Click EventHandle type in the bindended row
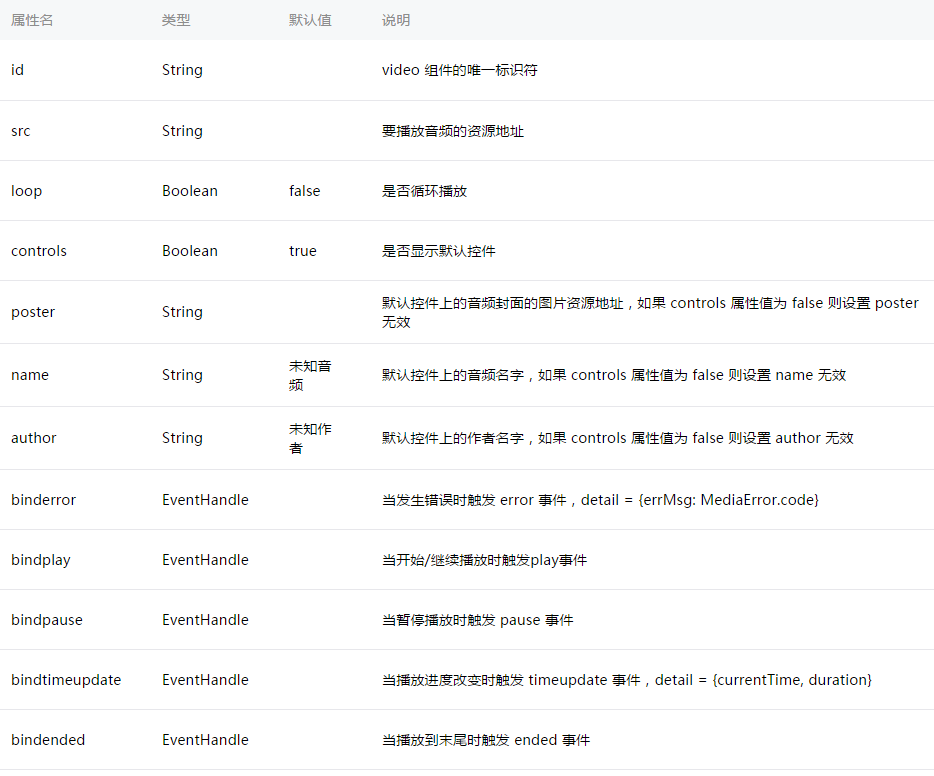Viewport: 934px width, 776px height. coord(206,740)
